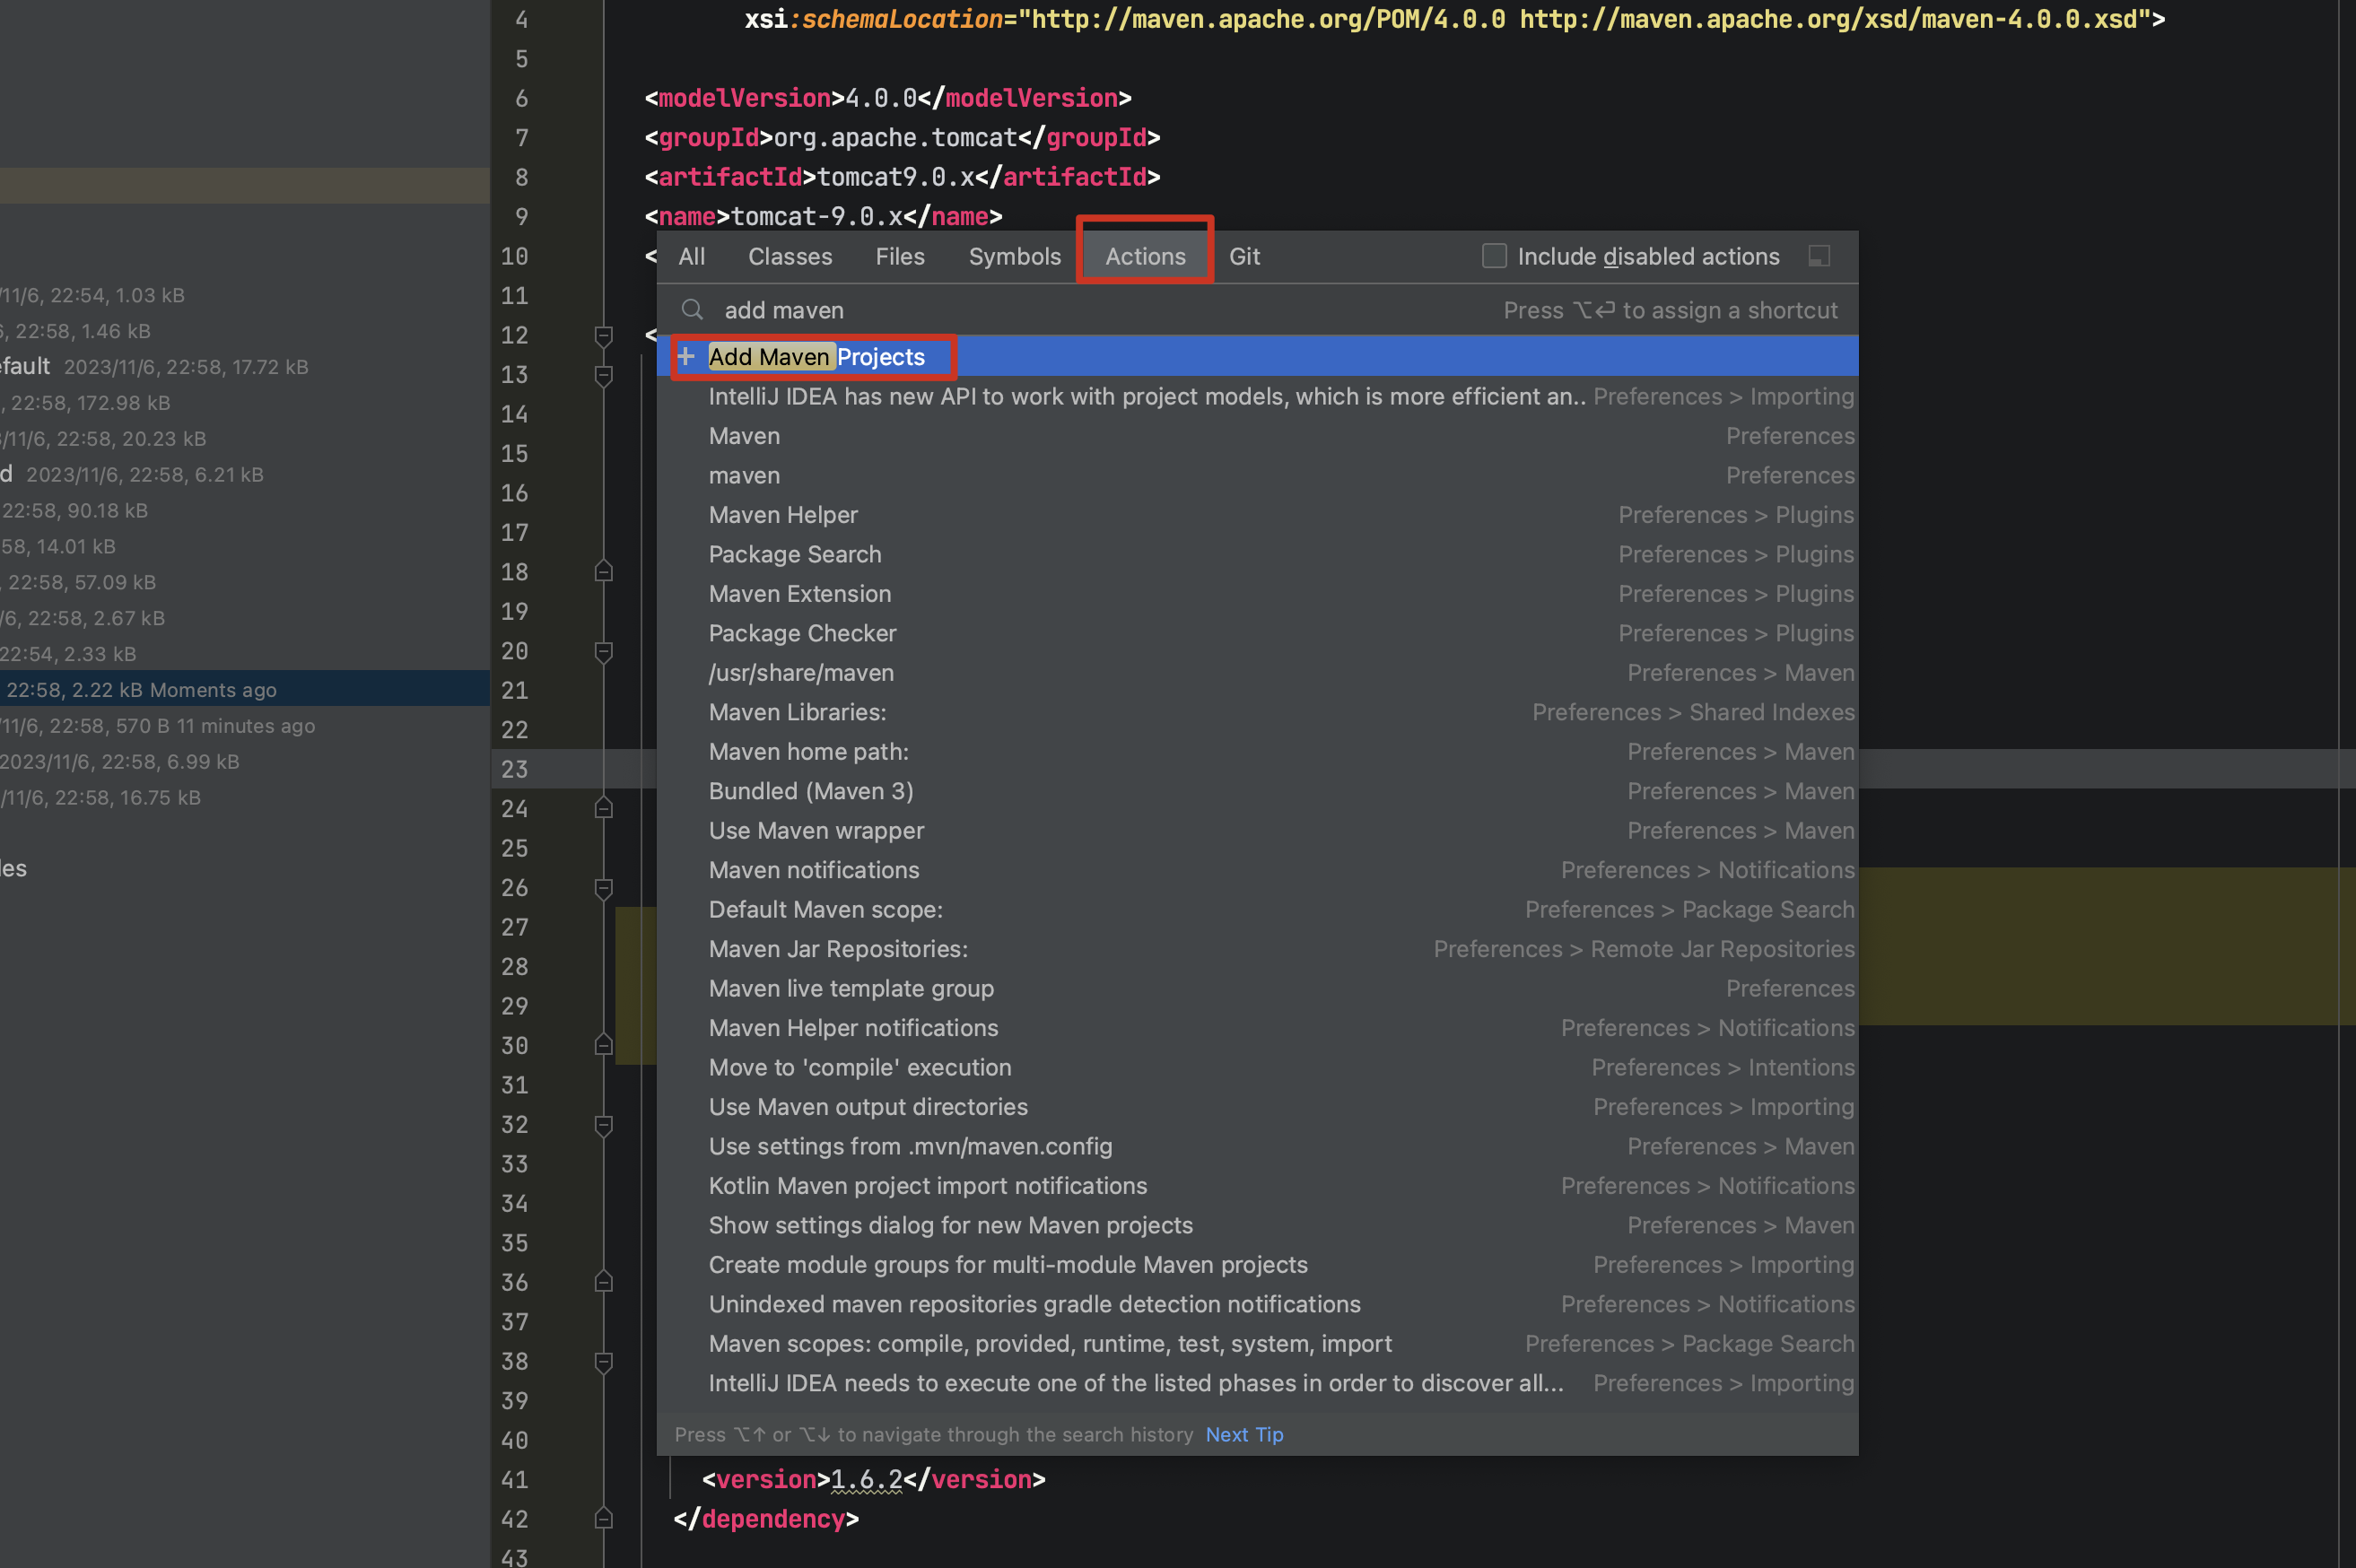Image resolution: width=2356 pixels, height=1568 pixels.
Task: Click the search magnifier icon in popup
Action: tap(692, 310)
